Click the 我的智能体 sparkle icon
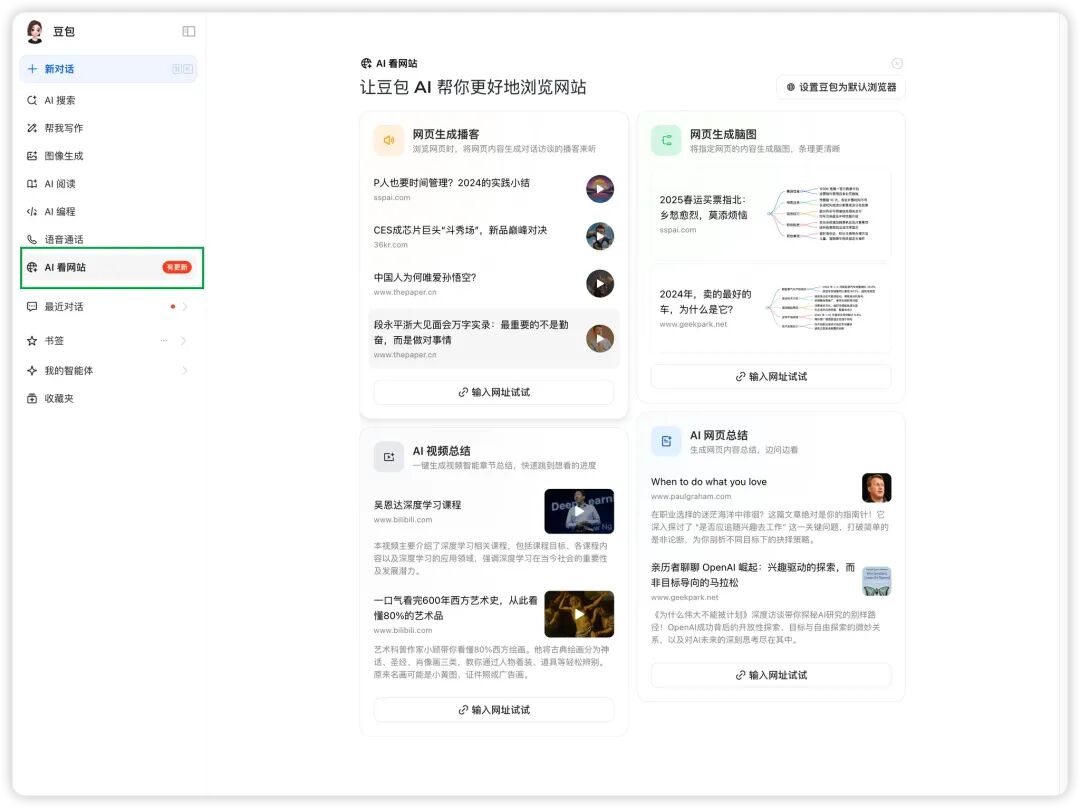This screenshot has height=808, width=1080. [32, 371]
